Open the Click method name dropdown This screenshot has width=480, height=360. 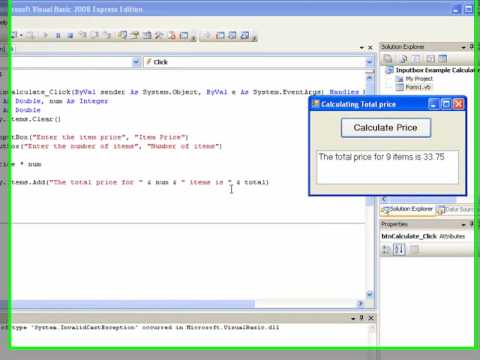[x=369, y=62]
